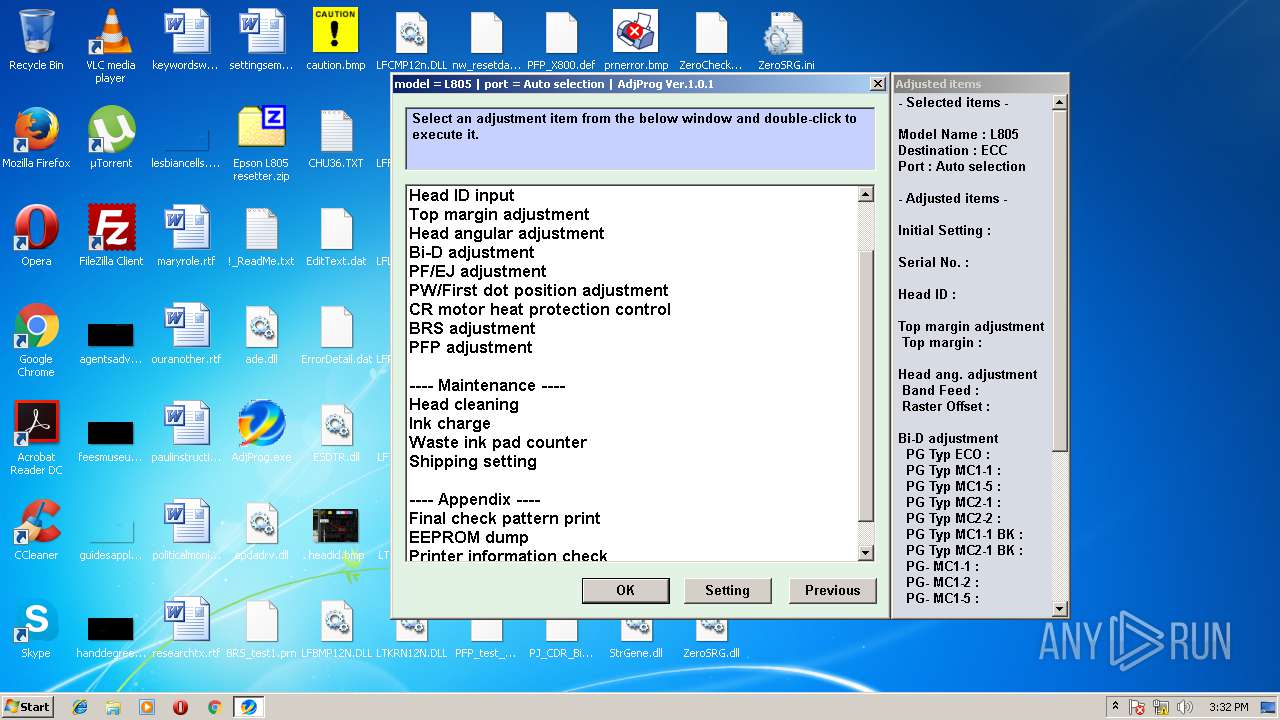The width and height of the screenshot is (1280, 720).
Task: Click the taskbar clock 3:32 PM
Action: 1228,707
